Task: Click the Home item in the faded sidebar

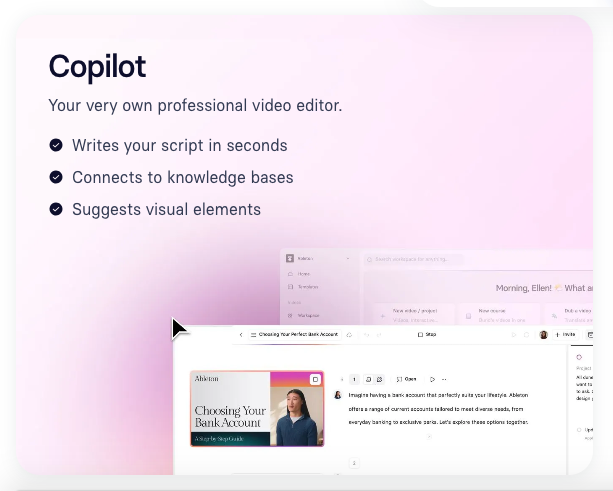Action: [x=302, y=273]
